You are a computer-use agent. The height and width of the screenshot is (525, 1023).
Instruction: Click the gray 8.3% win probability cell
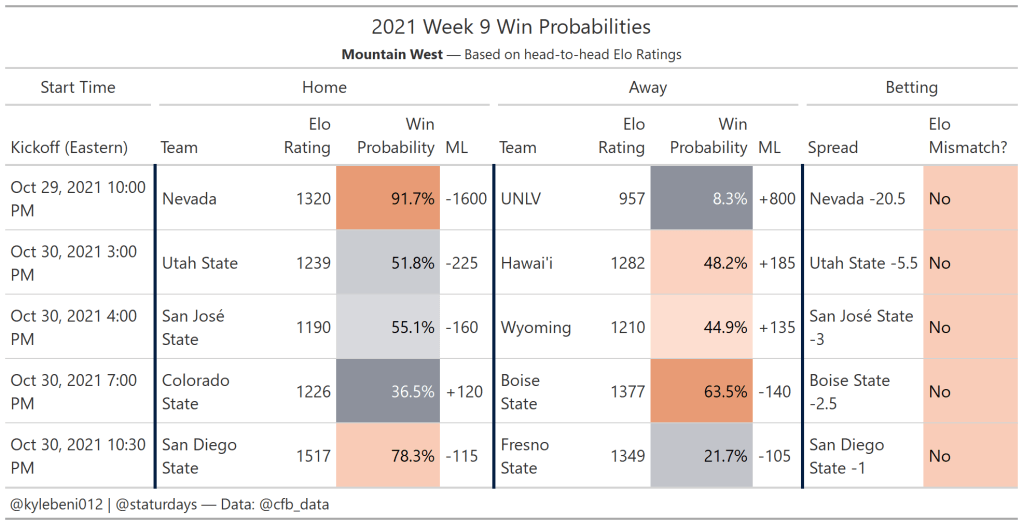[701, 199]
